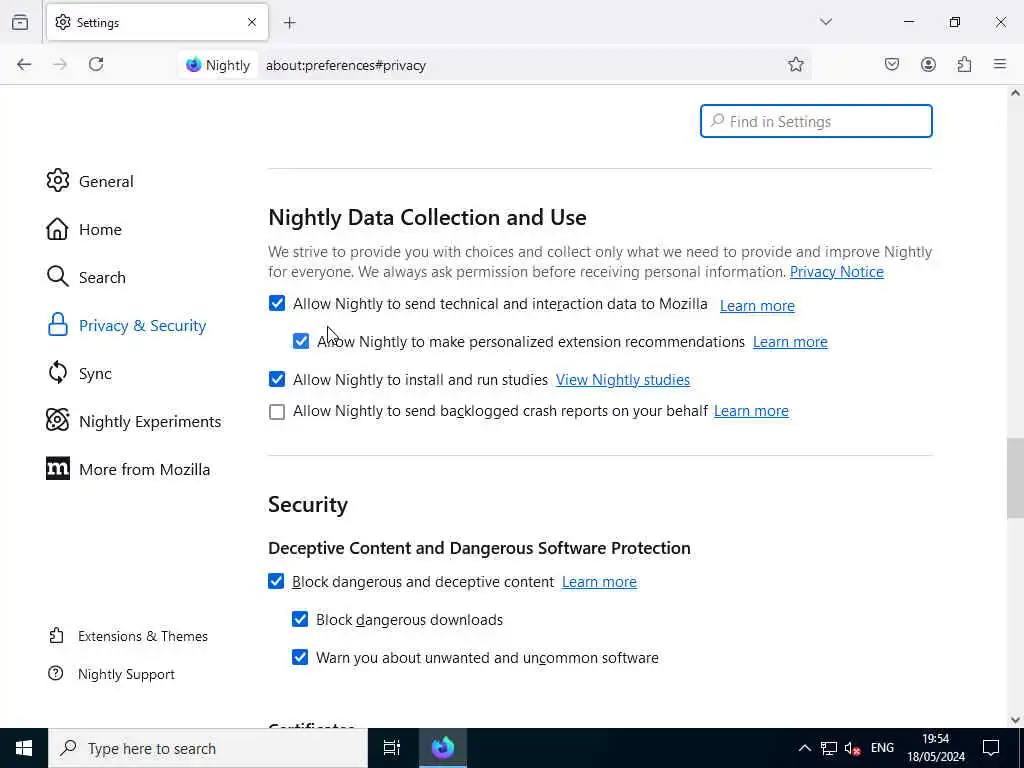Open the Windows Start menu

point(24,748)
